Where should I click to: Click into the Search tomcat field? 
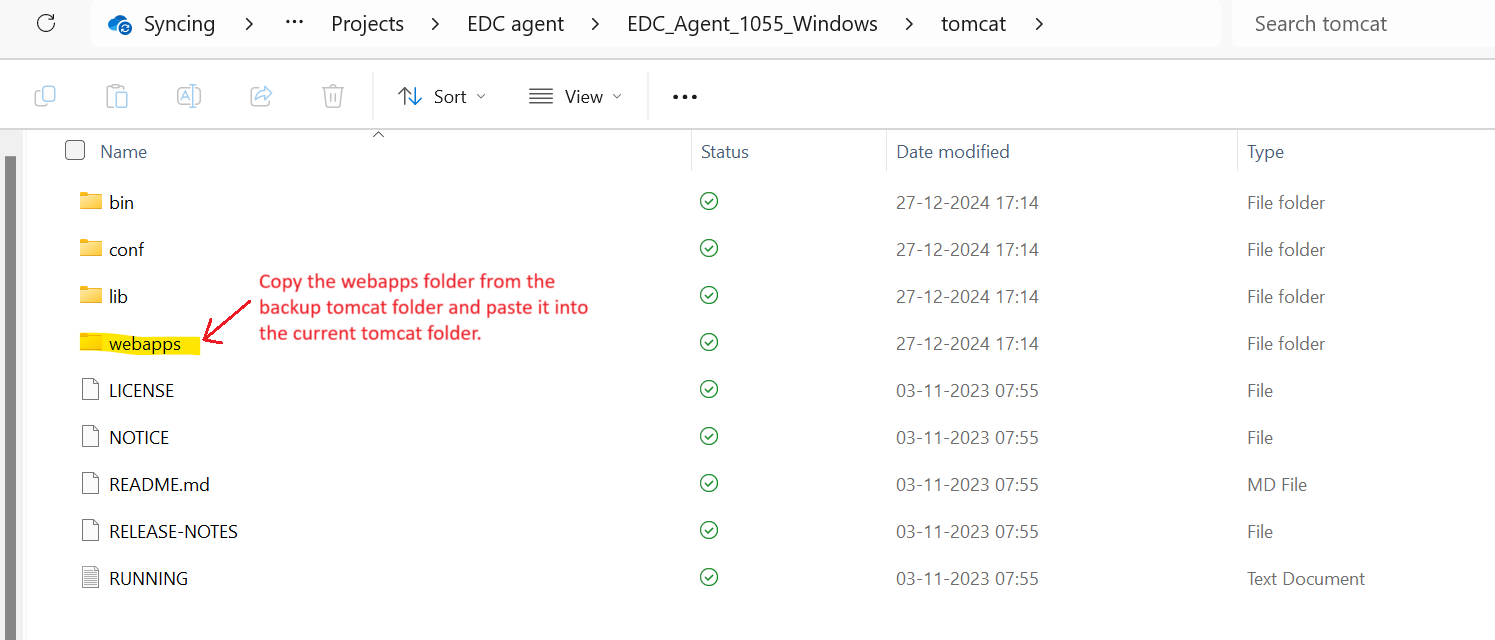tap(1363, 24)
